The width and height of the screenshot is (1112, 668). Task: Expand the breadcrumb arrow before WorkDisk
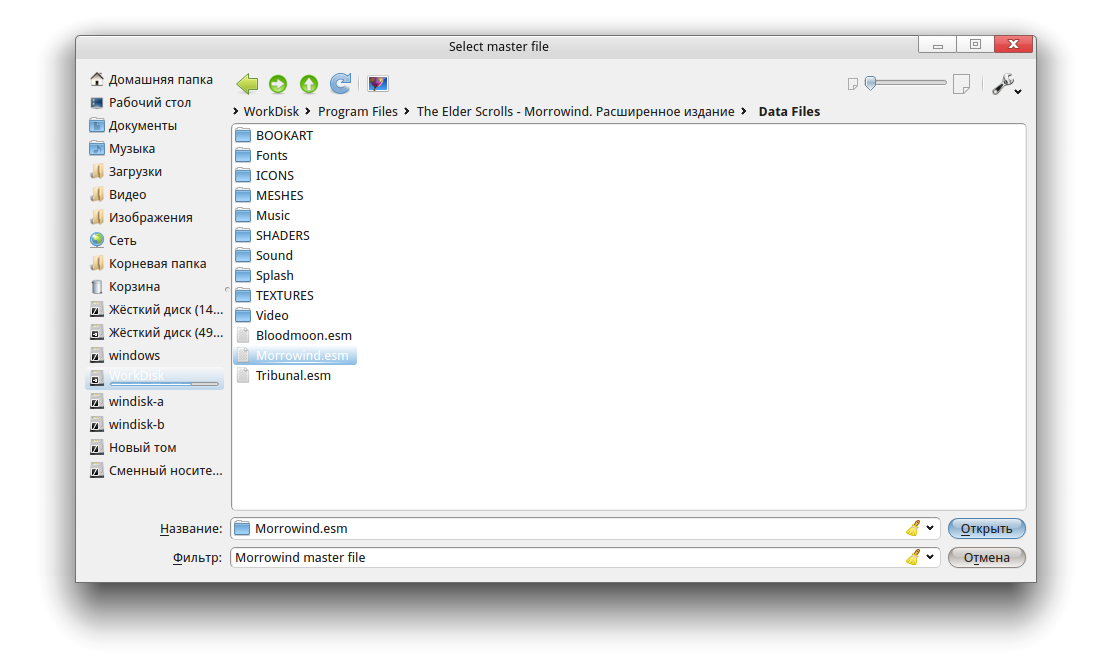tap(236, 111)
